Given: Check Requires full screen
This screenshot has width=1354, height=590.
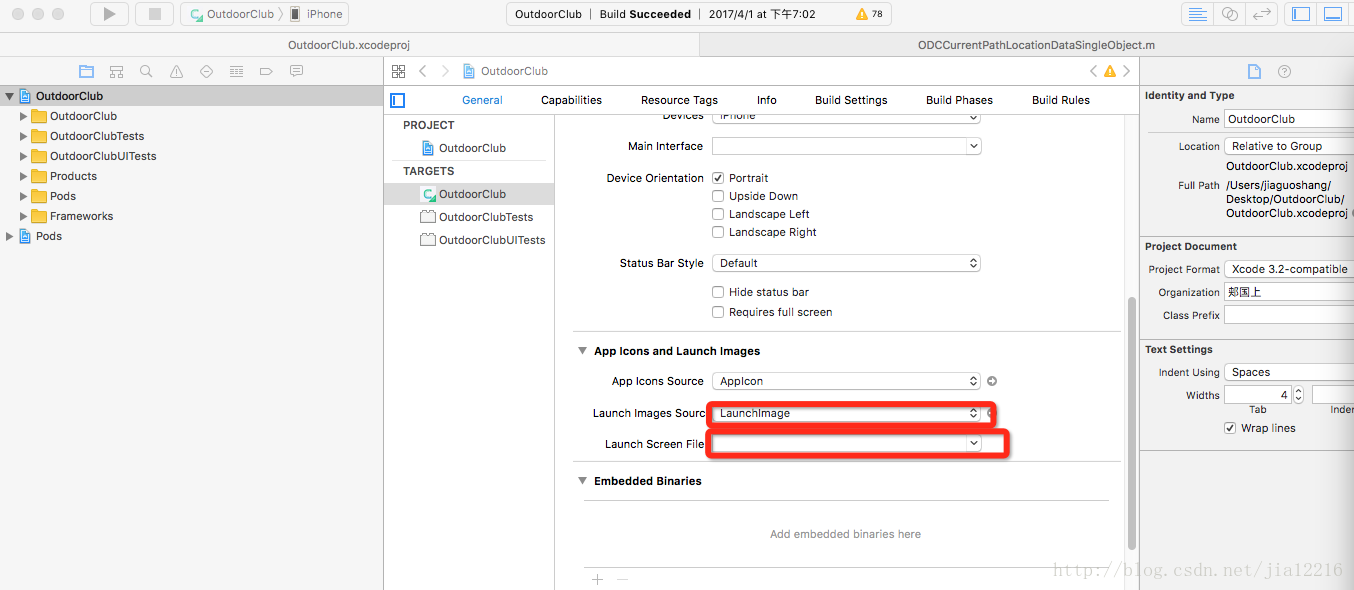Looking at the screenshot, I should [718, 312].
